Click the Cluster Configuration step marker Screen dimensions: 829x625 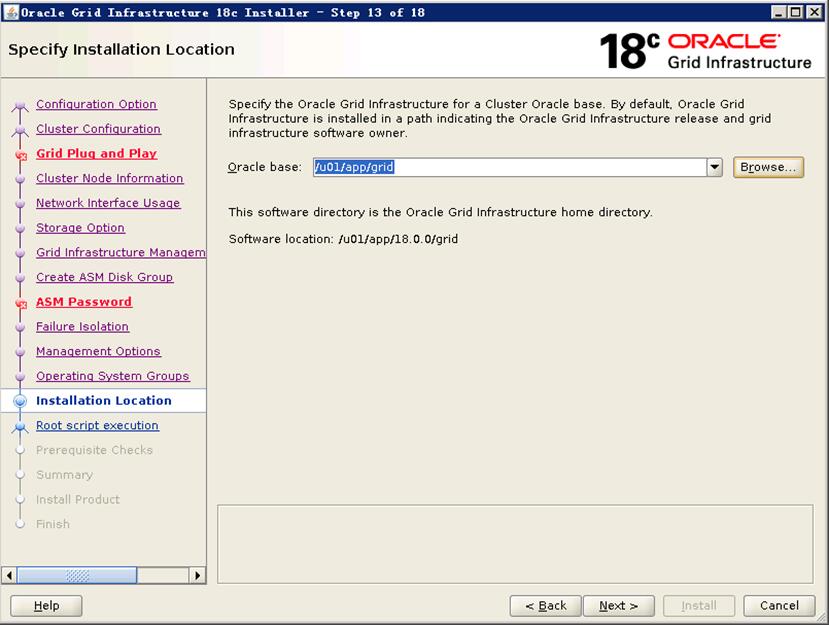(20, 130)
